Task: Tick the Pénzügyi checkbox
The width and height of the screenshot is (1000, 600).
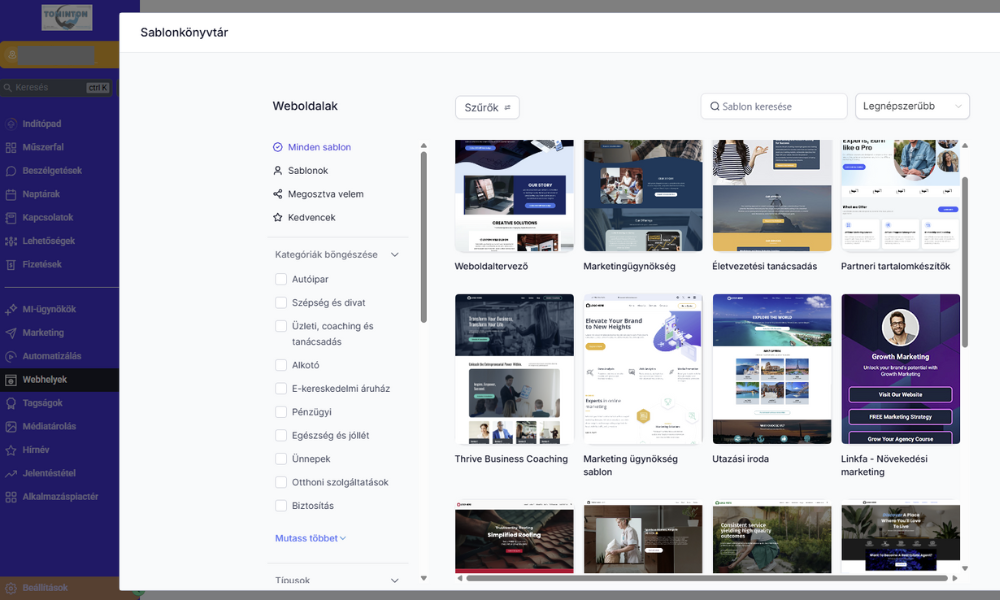Action: [281, 412]
